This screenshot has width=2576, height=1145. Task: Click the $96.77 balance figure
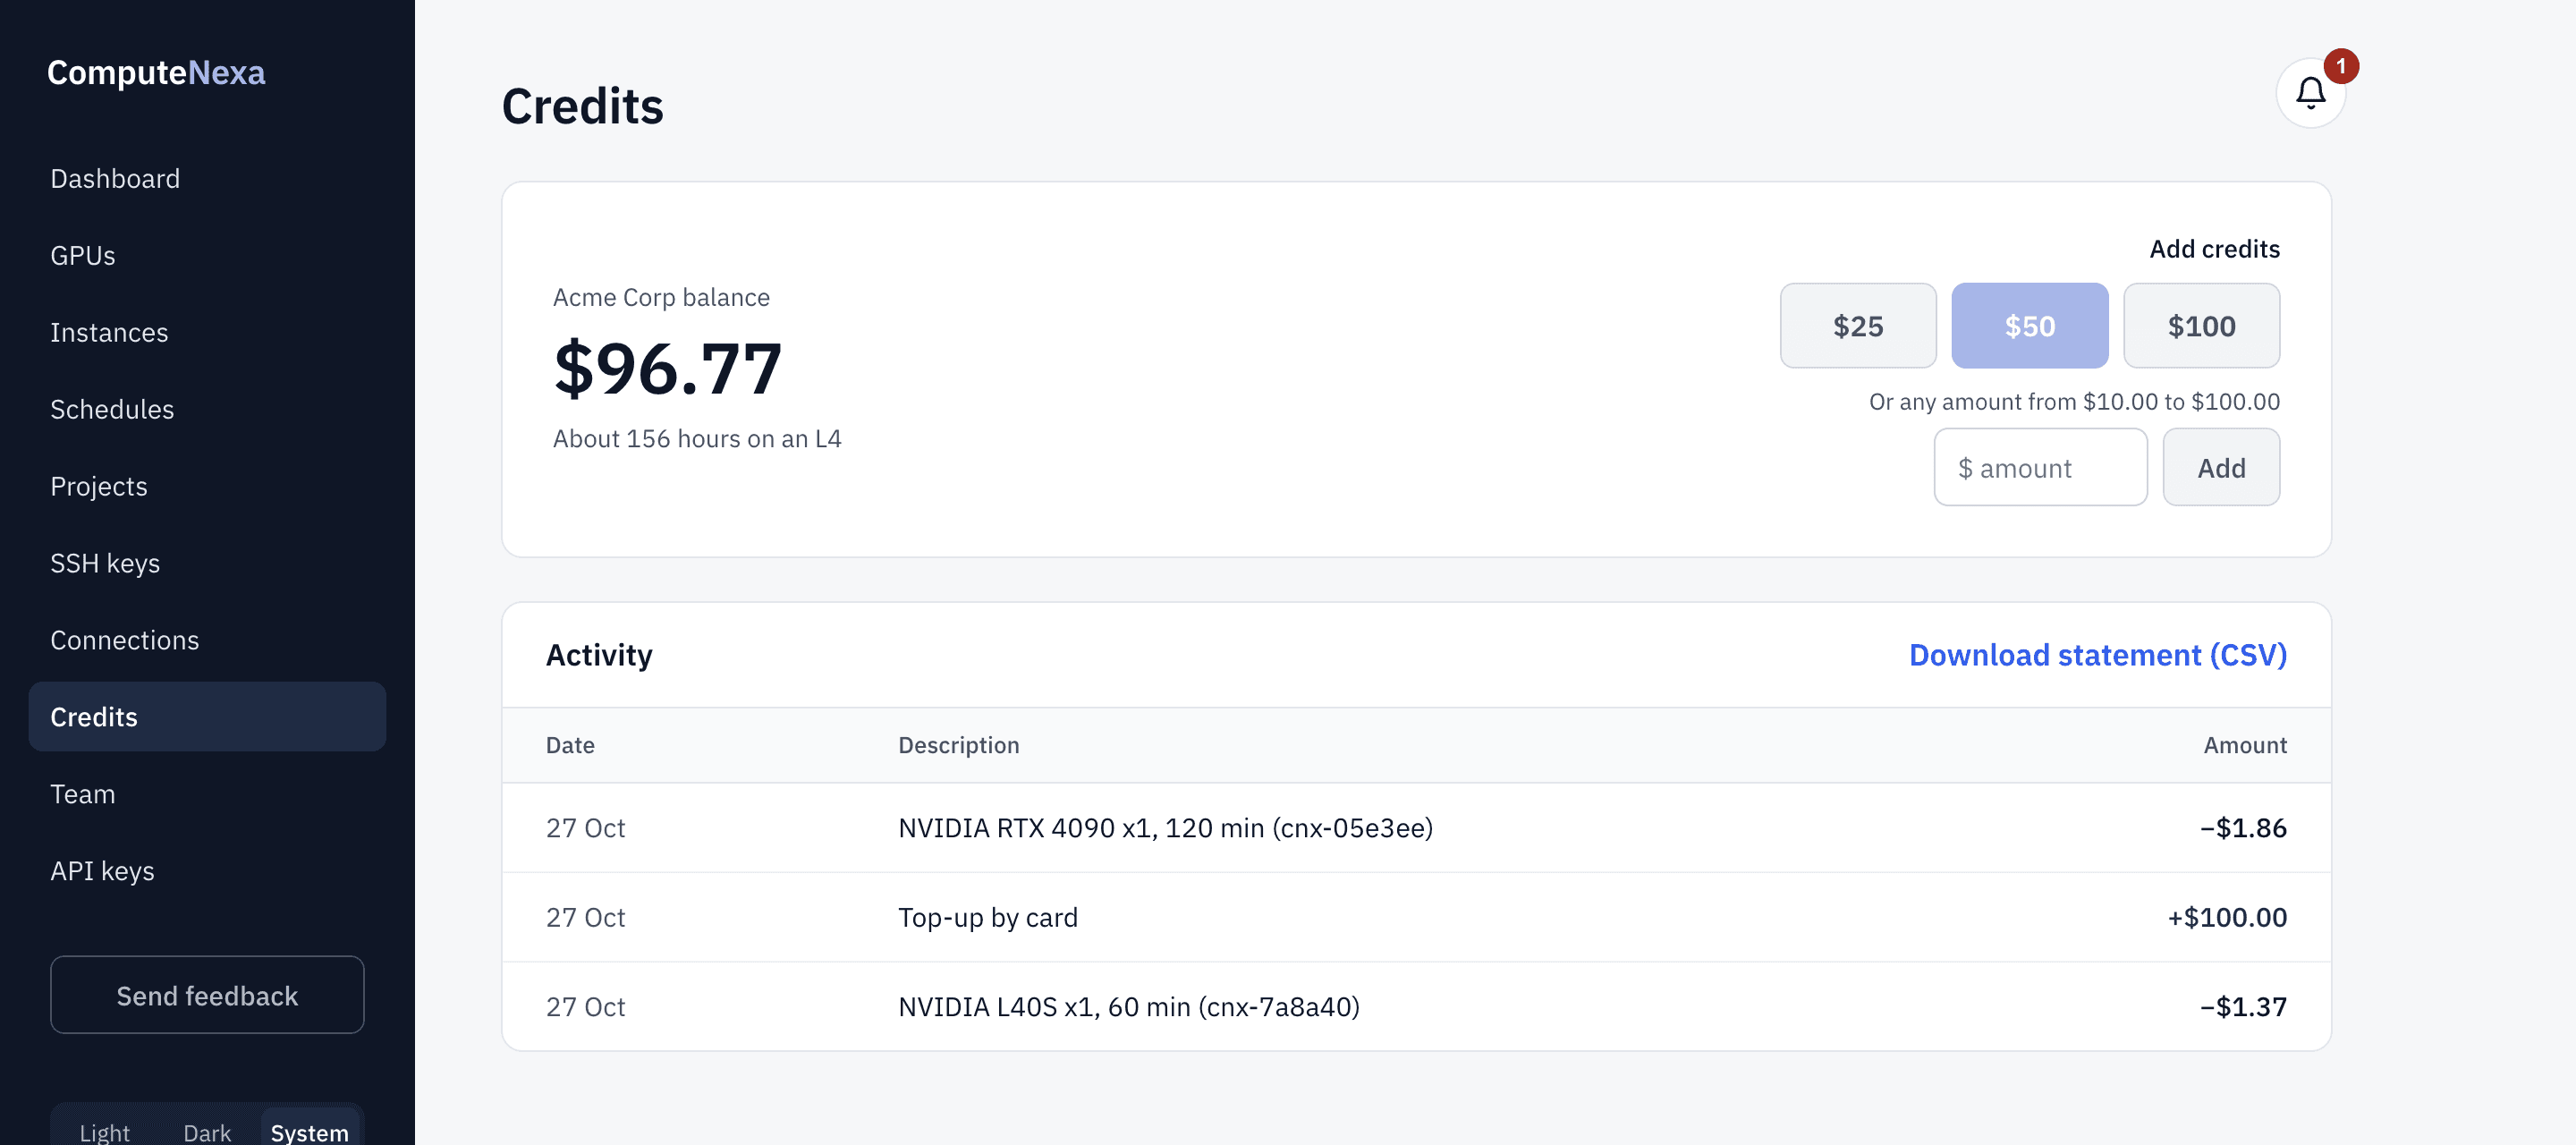[x=667, y=368]
